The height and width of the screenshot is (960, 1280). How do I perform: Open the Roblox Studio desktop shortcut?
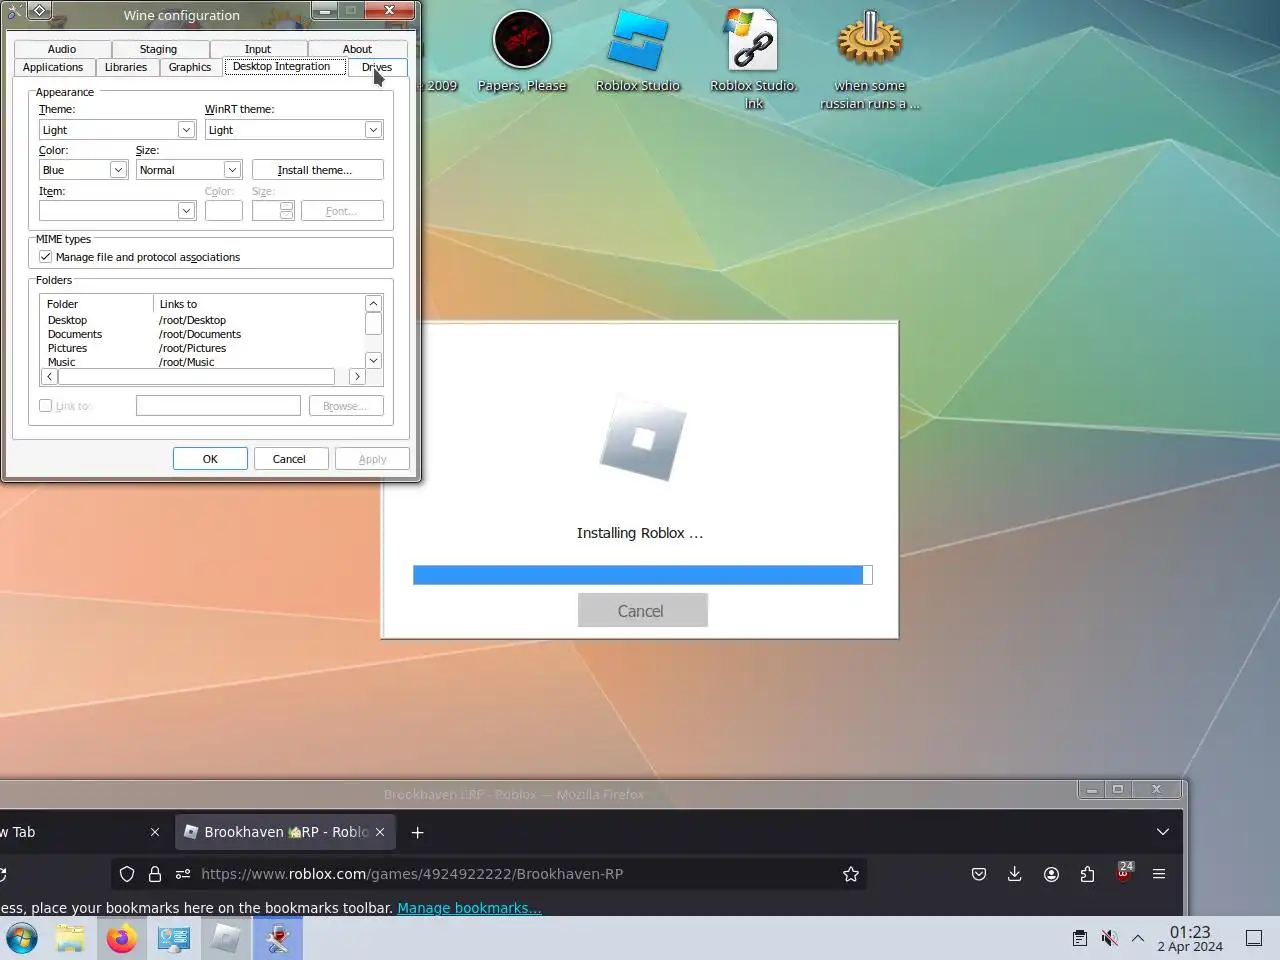click(x=638, y=51)
